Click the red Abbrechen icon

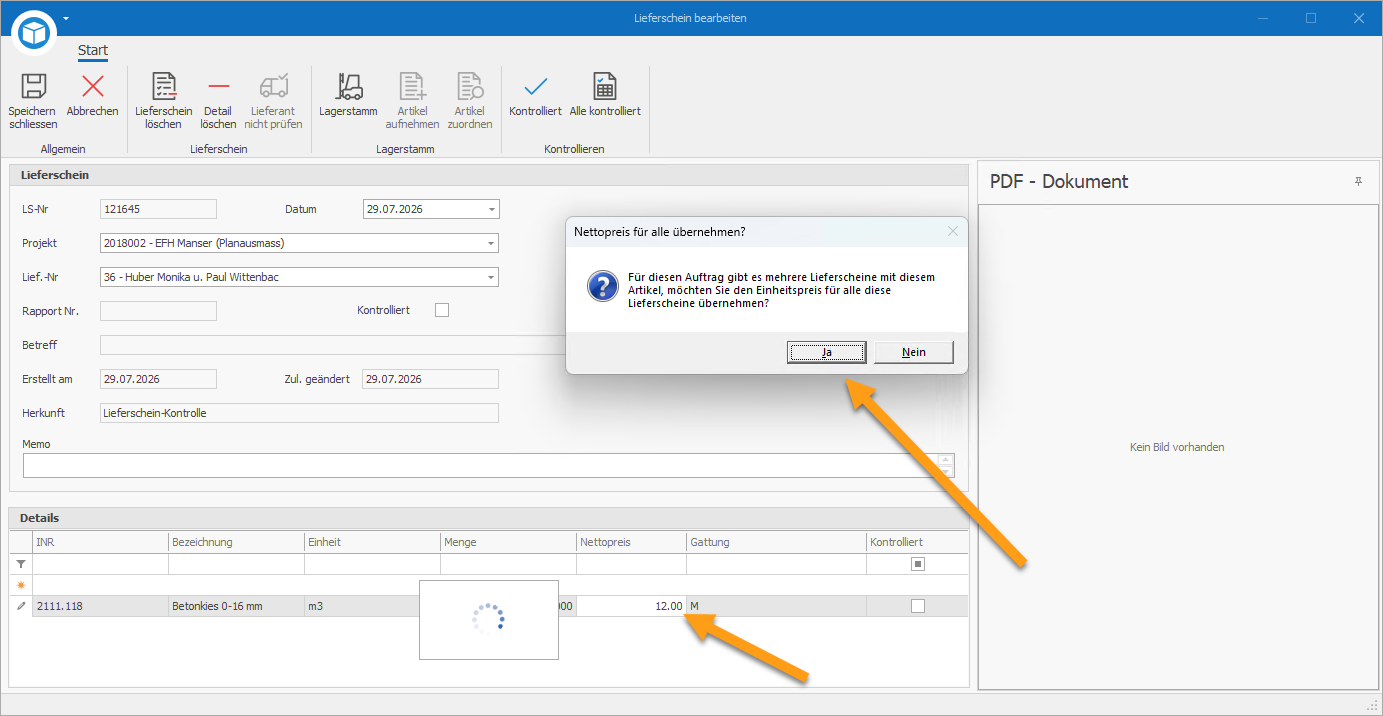pos(92,86)
